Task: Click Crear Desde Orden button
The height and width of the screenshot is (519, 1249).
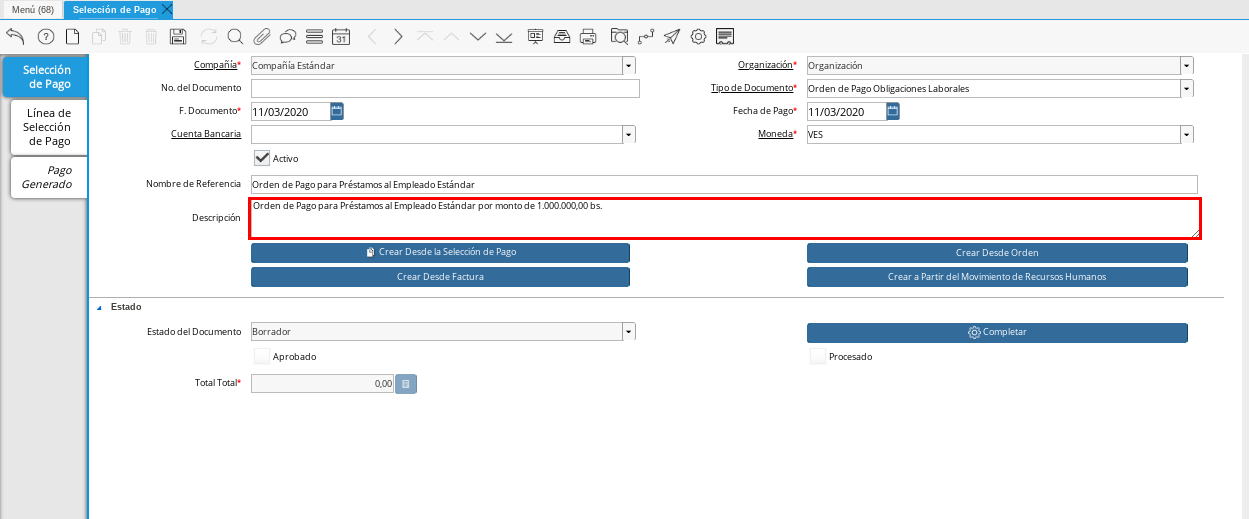Action: [997, 253]
